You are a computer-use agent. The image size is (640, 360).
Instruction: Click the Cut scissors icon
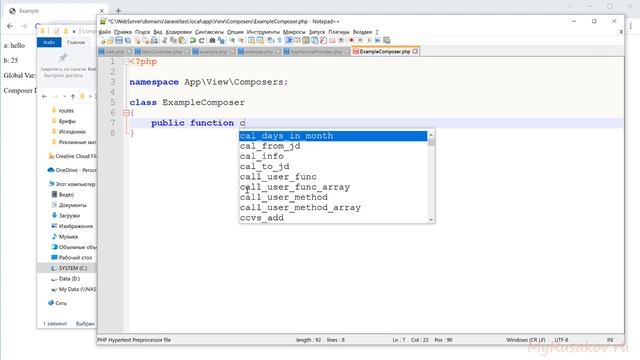[164, 40]
